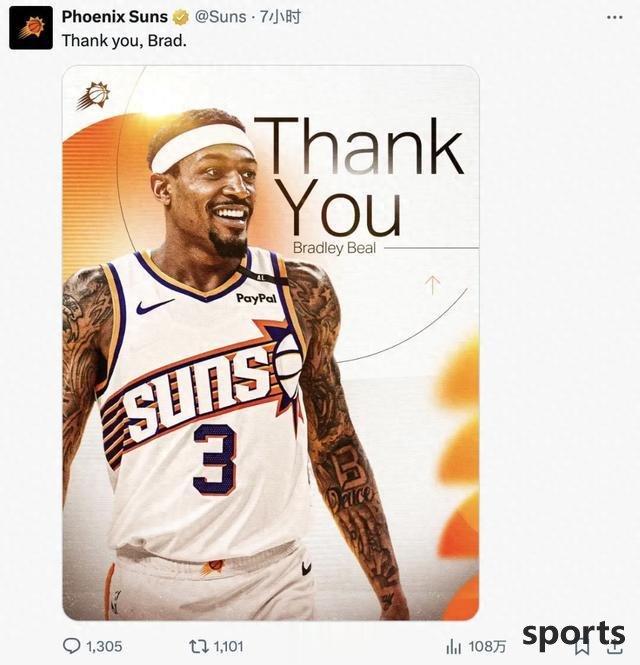Open the three-dot more options menu
Viewport: 640px width, 665px height.
click(615, 17)
